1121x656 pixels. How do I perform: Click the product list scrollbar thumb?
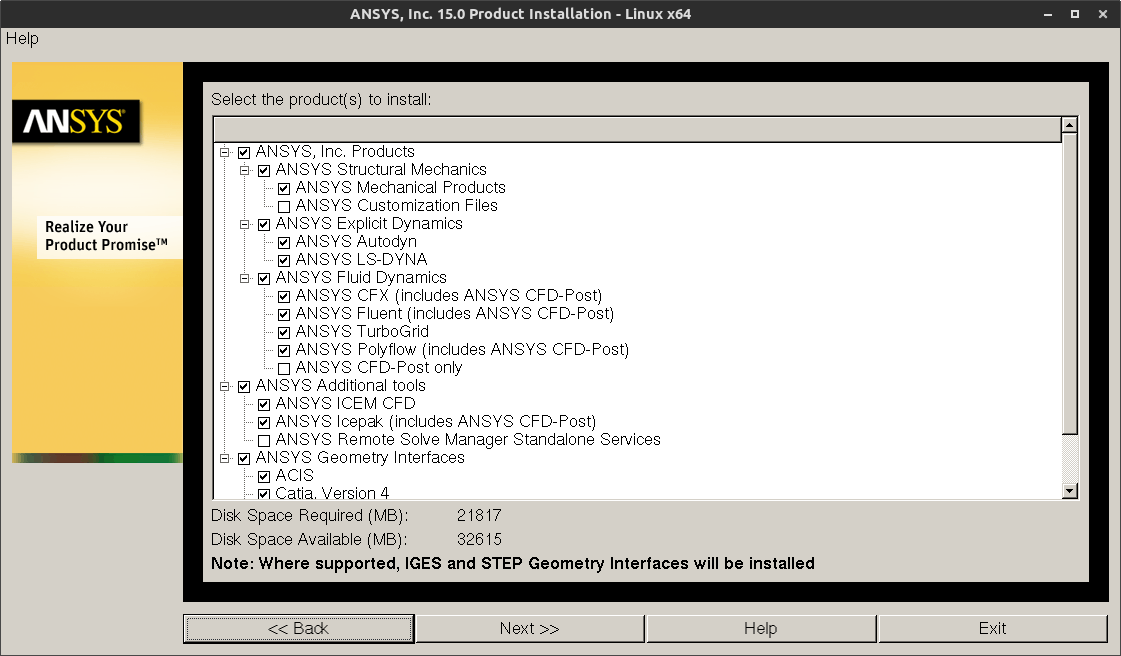(x=1070, y=284)
